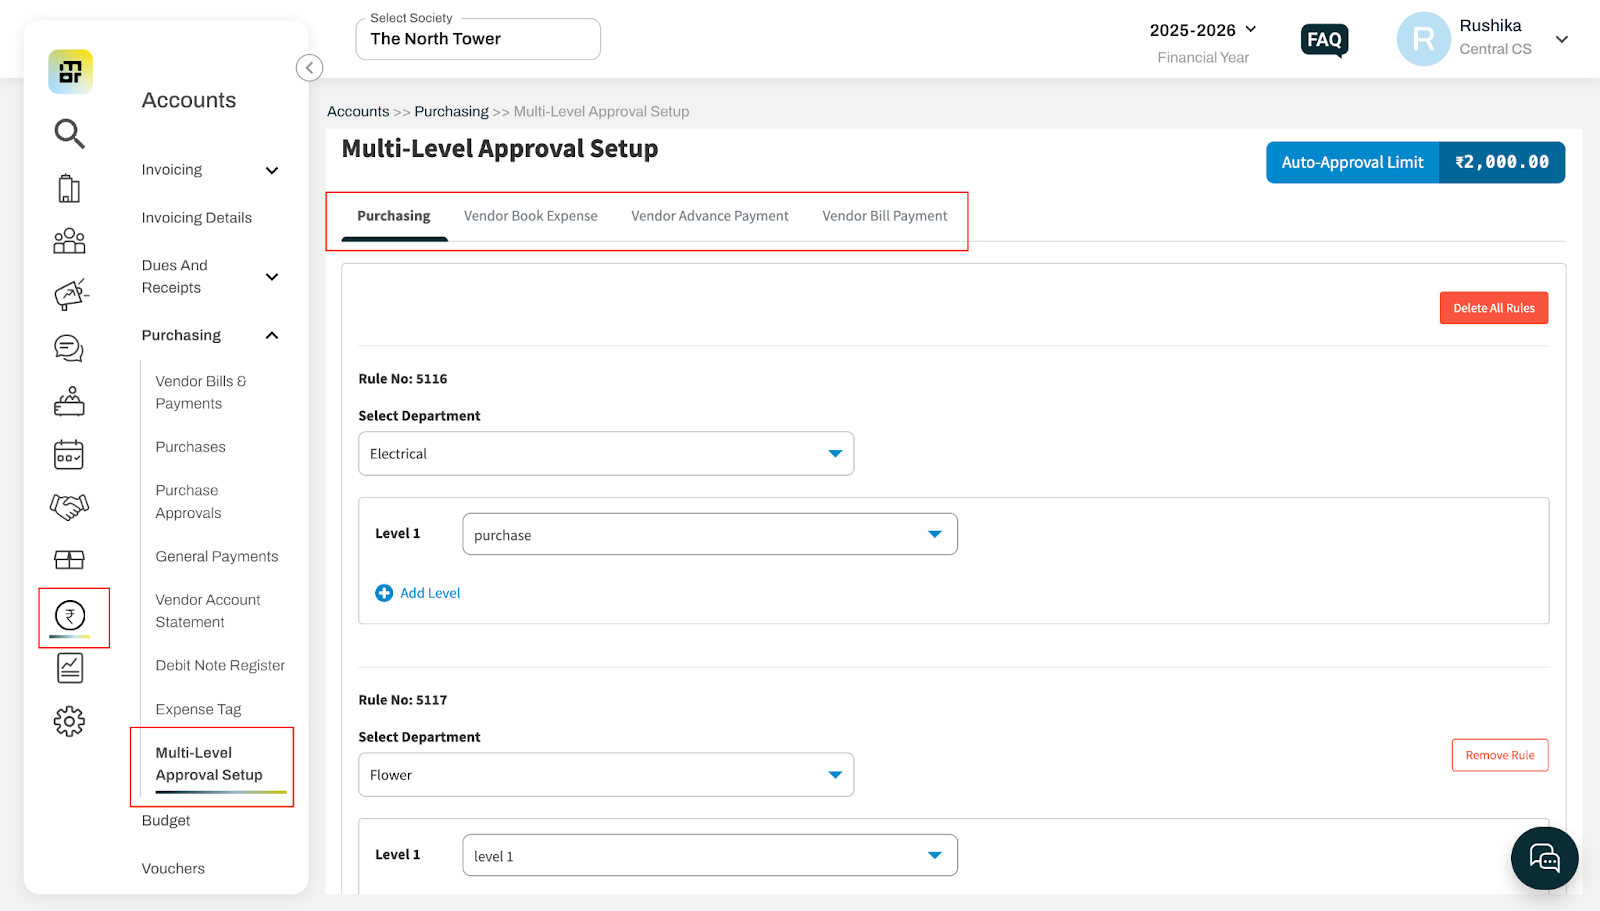The image size is (1600, 911).
Task: Open the people group icon in sidebar
Action: [x=69, y=241]
